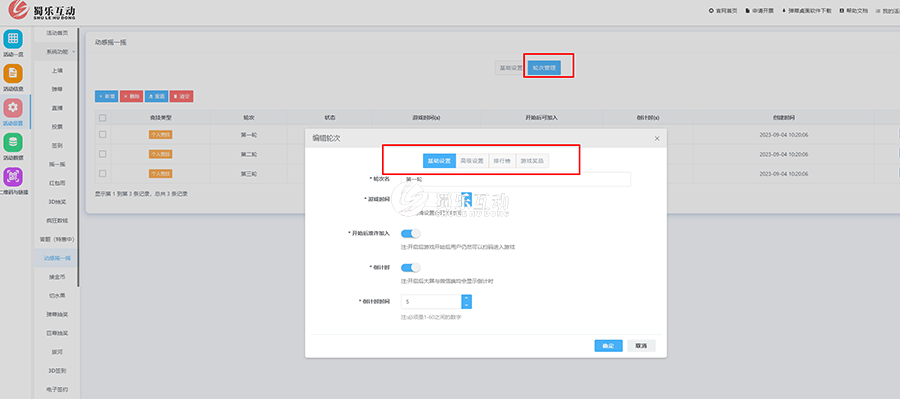Close the 编辑轮次 dialog with X
The width and height of the screenshot is (900, 399).
point(657,138)
